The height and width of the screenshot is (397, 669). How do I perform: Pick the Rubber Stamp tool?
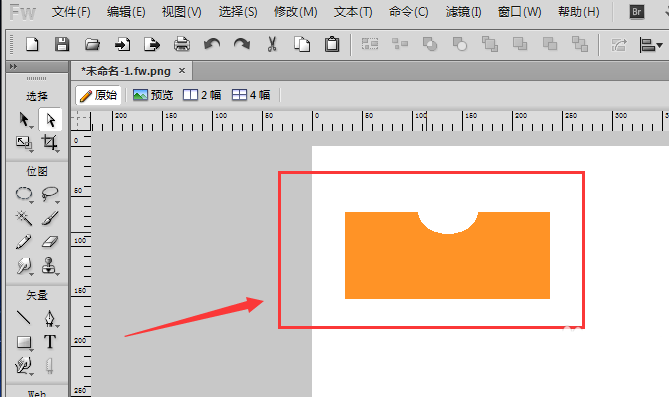(49, 266)
